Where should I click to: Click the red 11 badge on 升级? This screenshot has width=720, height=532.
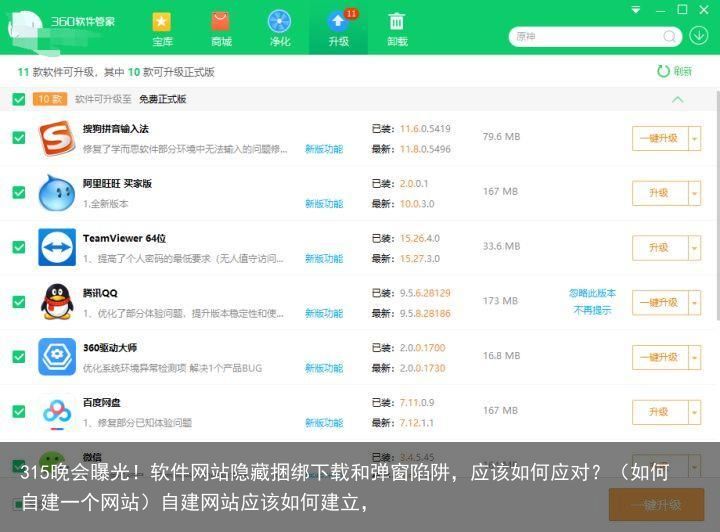click(x=351, y=14)
